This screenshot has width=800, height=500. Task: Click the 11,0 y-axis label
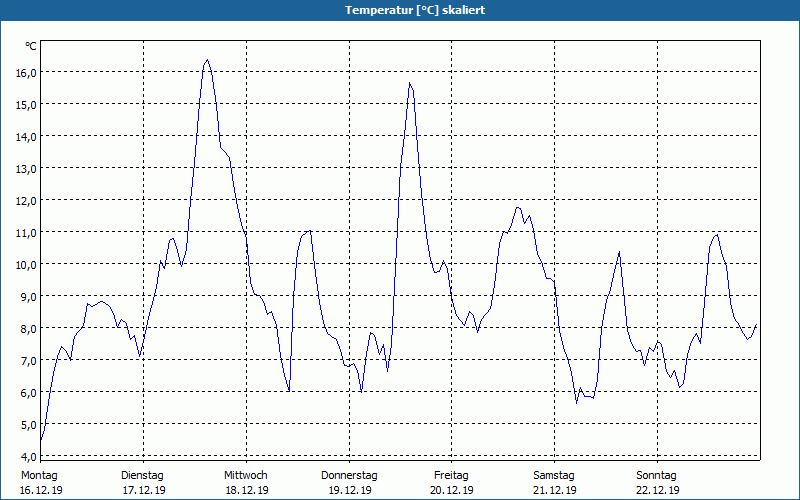point(26,233)
